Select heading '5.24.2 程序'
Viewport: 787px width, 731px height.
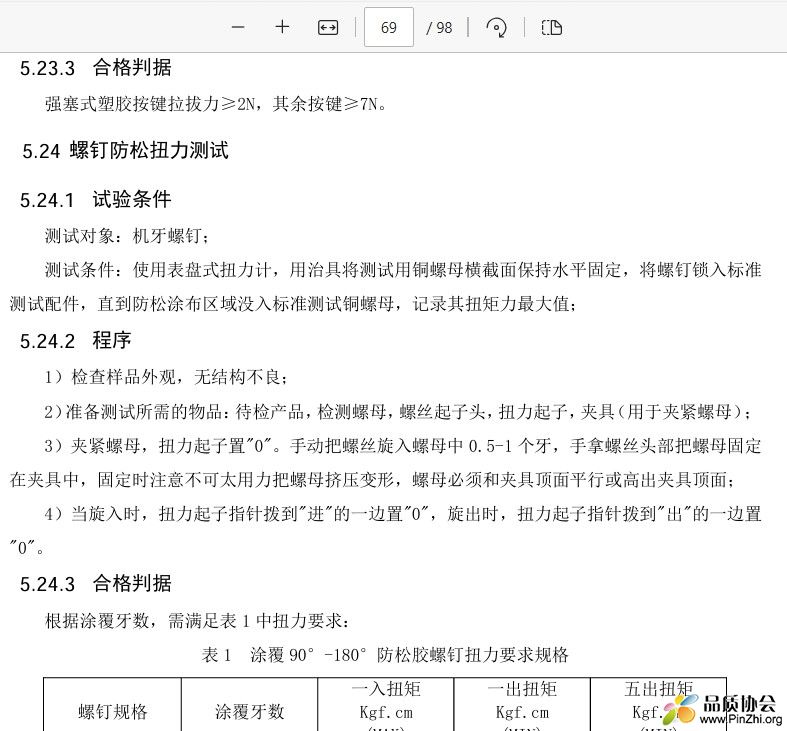[75, 341]
